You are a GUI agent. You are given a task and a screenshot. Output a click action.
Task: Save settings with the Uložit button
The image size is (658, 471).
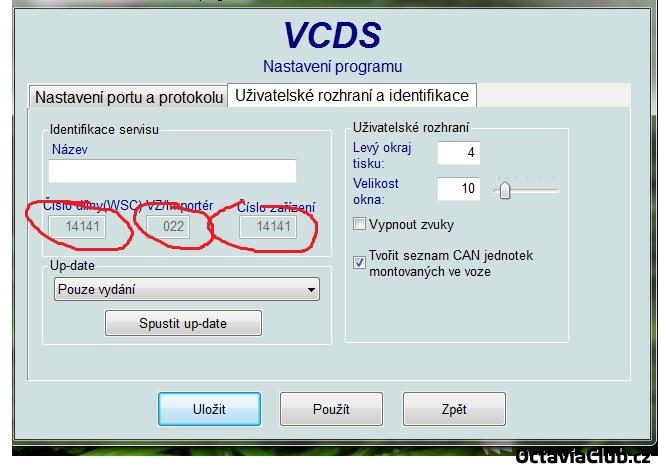[209, 409]
